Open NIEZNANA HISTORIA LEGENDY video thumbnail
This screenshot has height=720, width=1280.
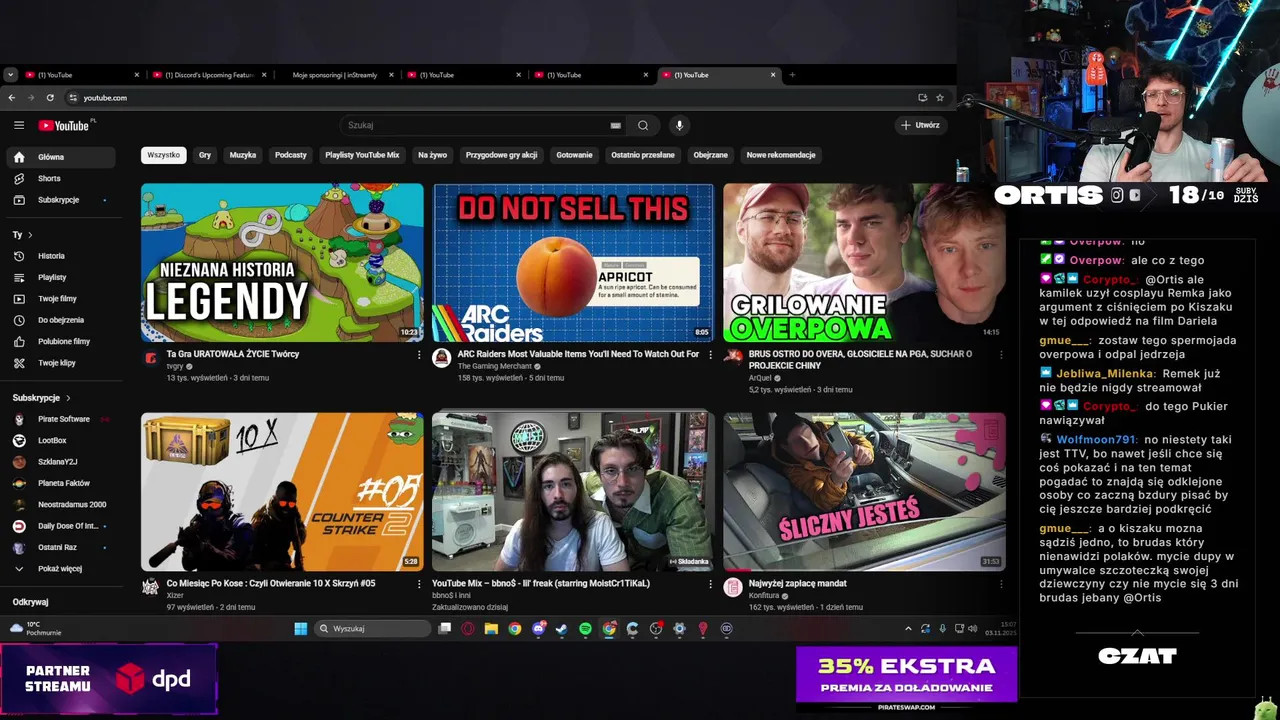tap(282, 263)
